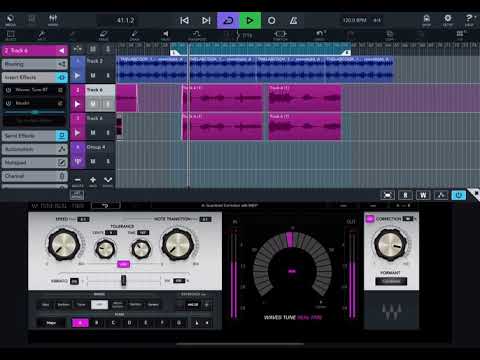Toggle power of Waves Tune RT insert
480x360 pixels.
(9, 90)
